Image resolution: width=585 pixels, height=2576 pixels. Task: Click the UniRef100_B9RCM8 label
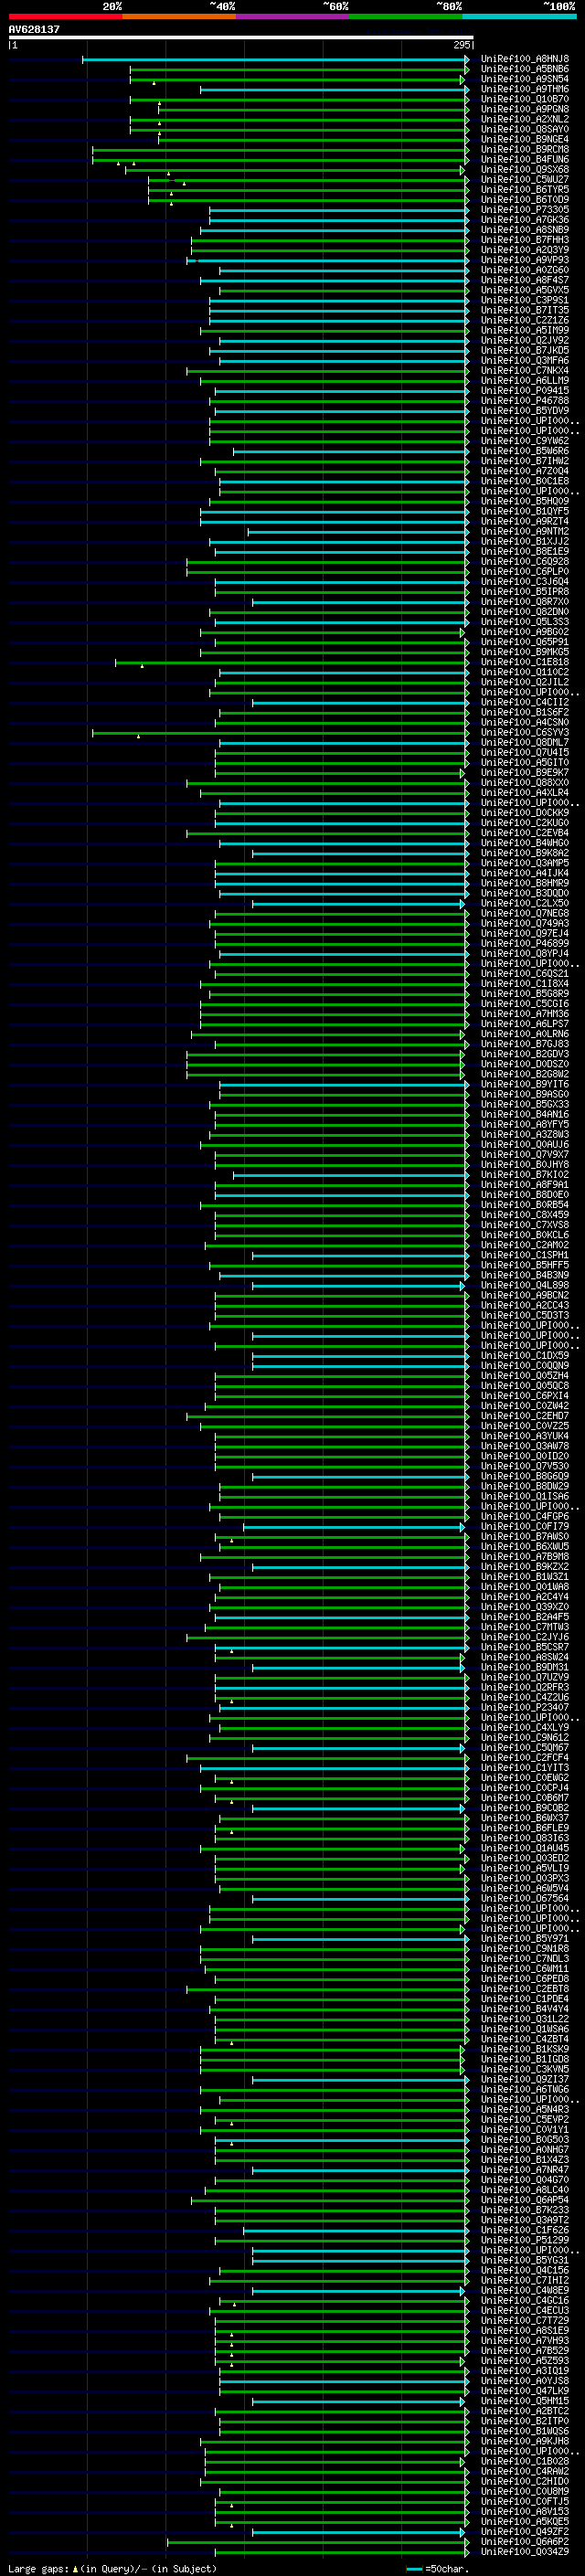(525, 149)
